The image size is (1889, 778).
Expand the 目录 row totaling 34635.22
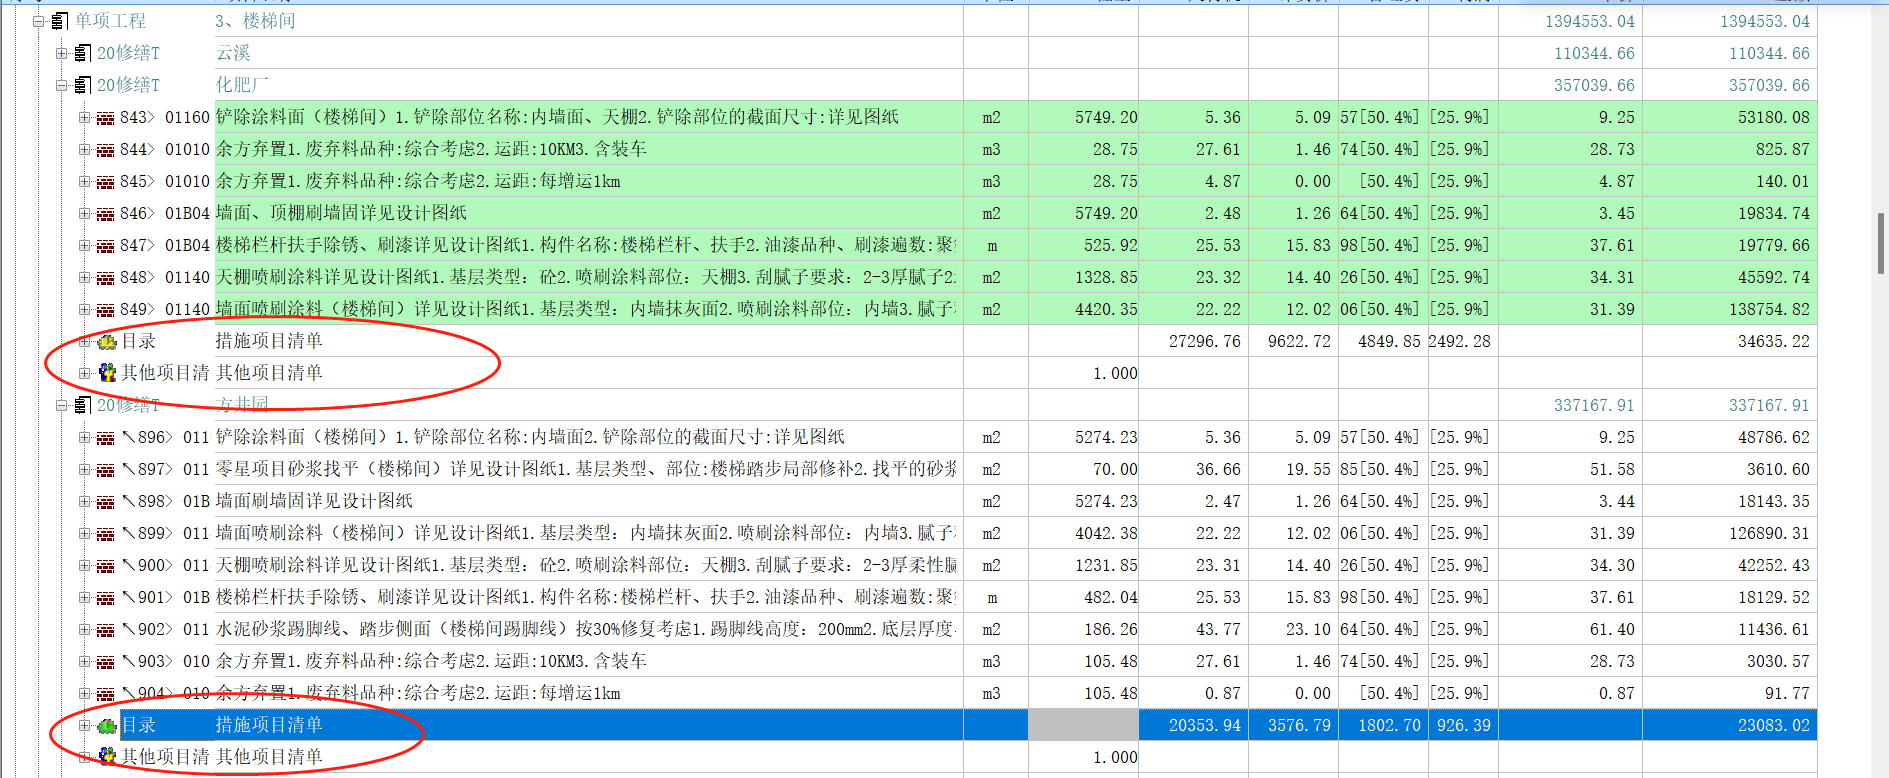[x=84, y=341]
